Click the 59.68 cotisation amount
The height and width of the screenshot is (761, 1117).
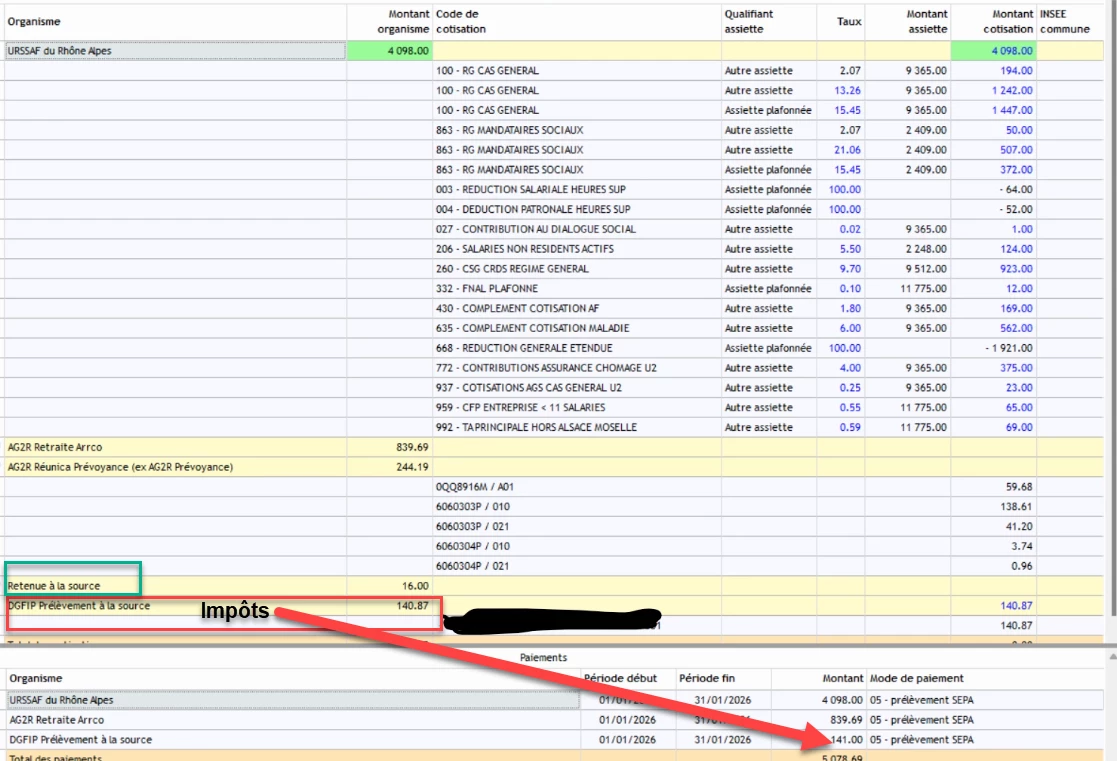(x=1019, y=487)
